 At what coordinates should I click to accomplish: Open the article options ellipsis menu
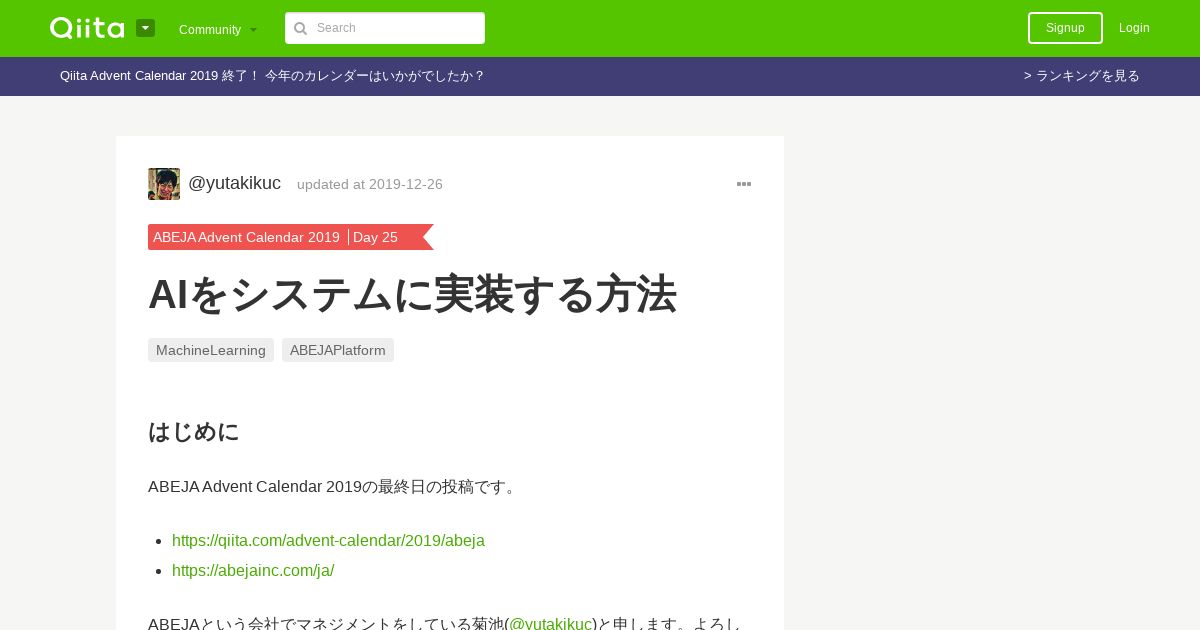tap(744, 184)
